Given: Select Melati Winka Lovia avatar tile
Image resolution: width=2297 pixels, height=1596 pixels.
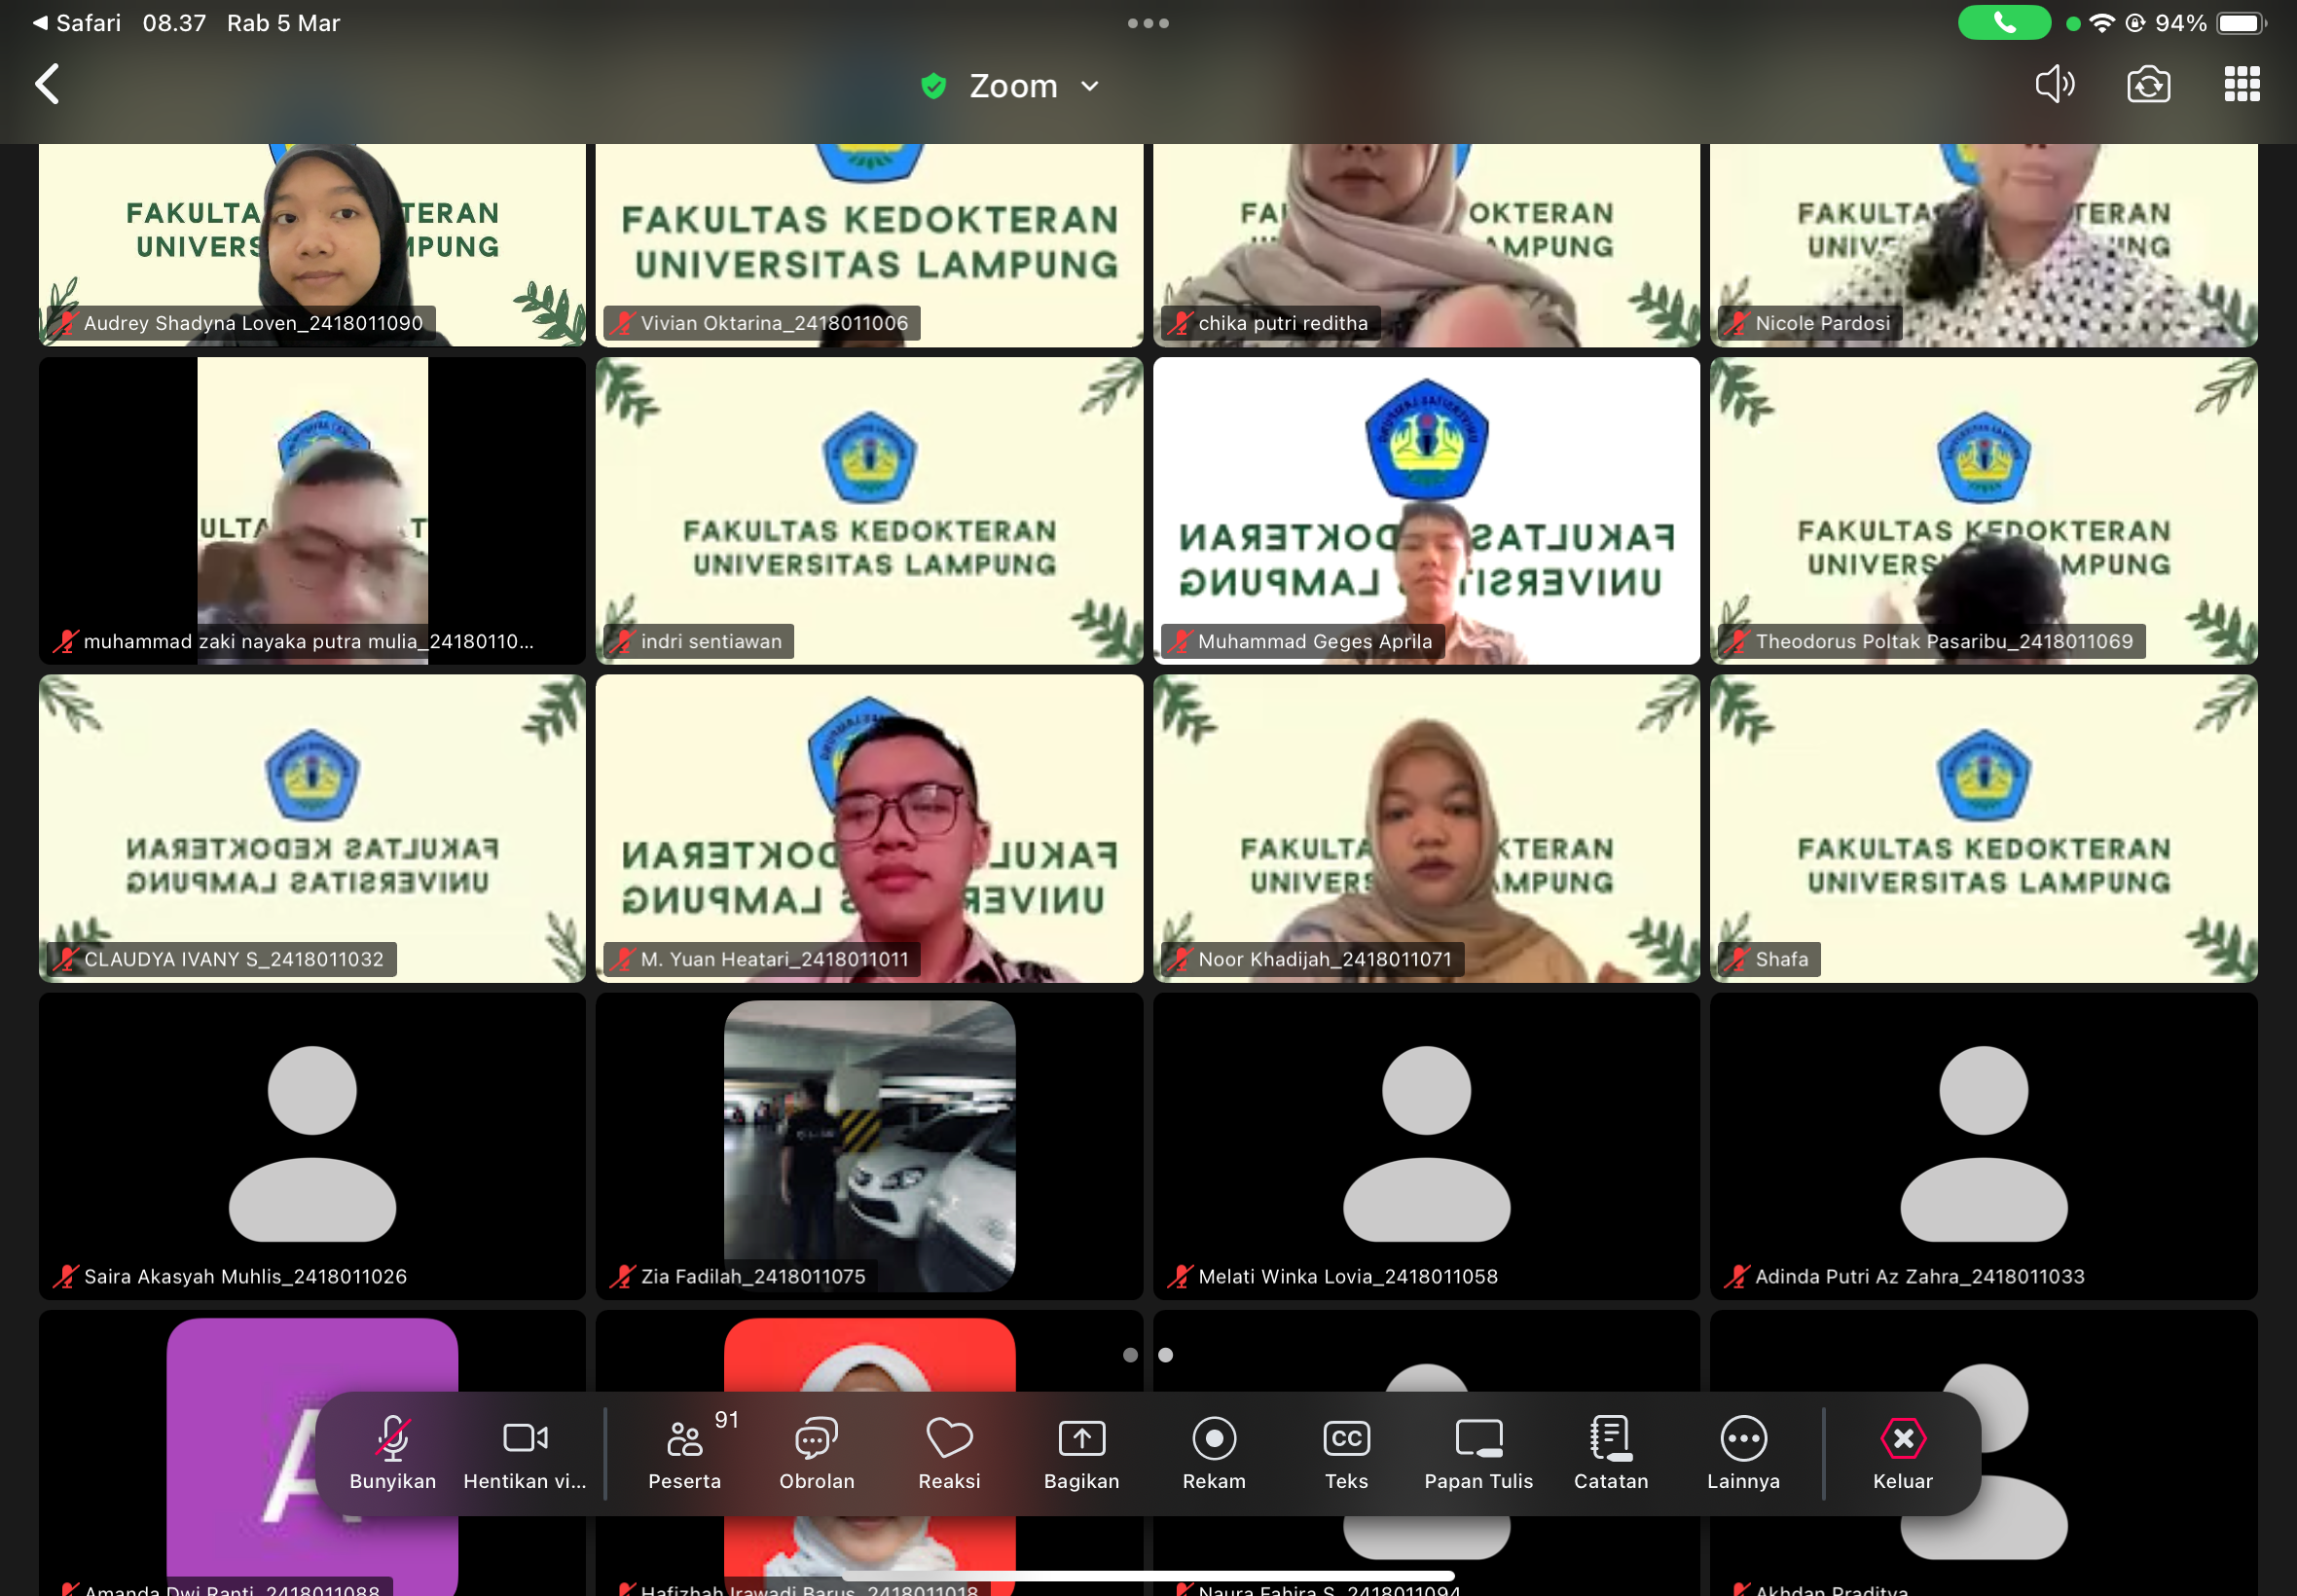Looking at the screenshot, I should coord(1426,1146).
